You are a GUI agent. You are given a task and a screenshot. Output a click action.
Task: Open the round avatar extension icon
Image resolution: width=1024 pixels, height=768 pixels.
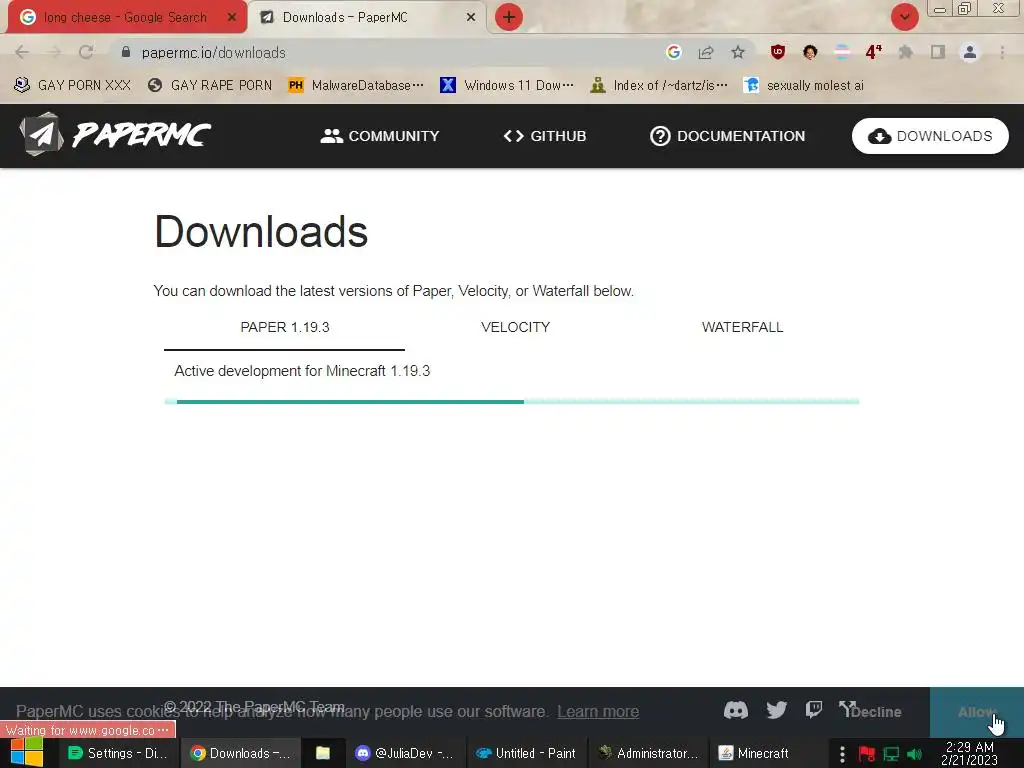click(810, 52)
